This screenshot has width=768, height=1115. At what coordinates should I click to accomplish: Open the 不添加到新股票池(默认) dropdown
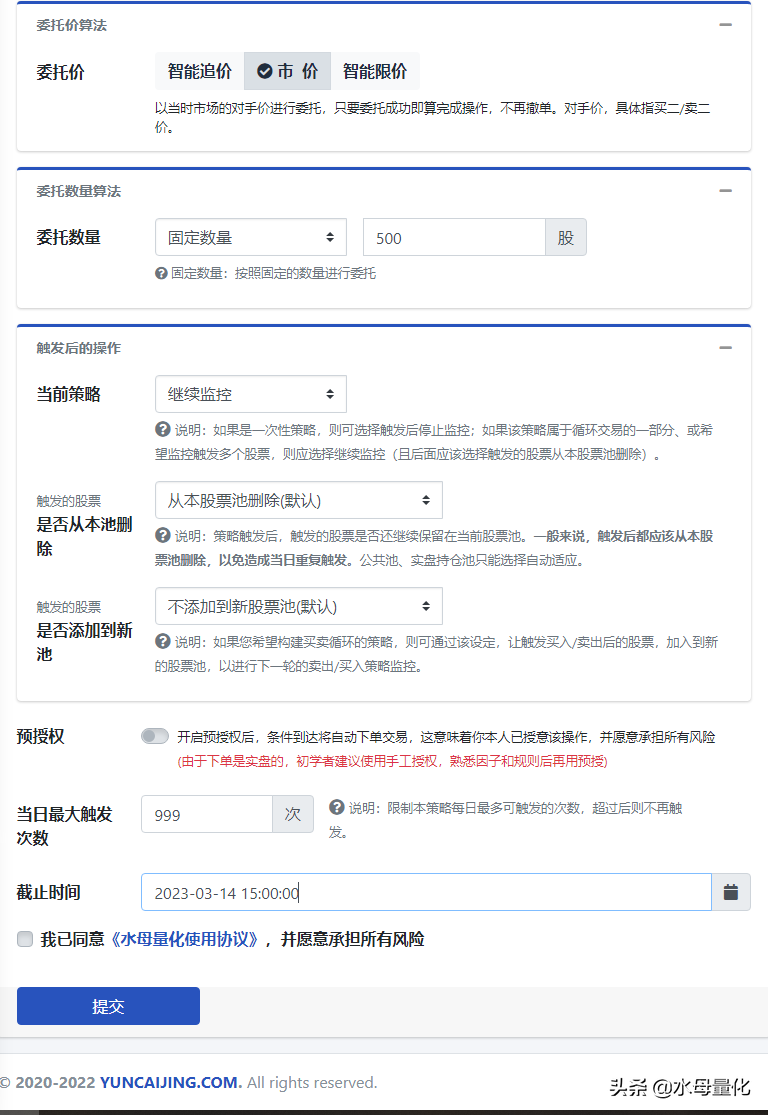click(299, 606)
